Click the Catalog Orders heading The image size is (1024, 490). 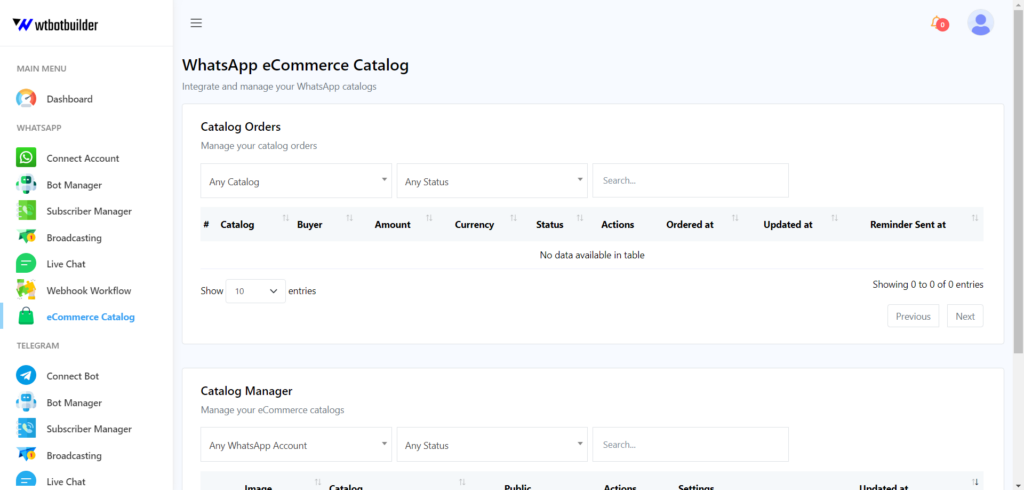240,126
